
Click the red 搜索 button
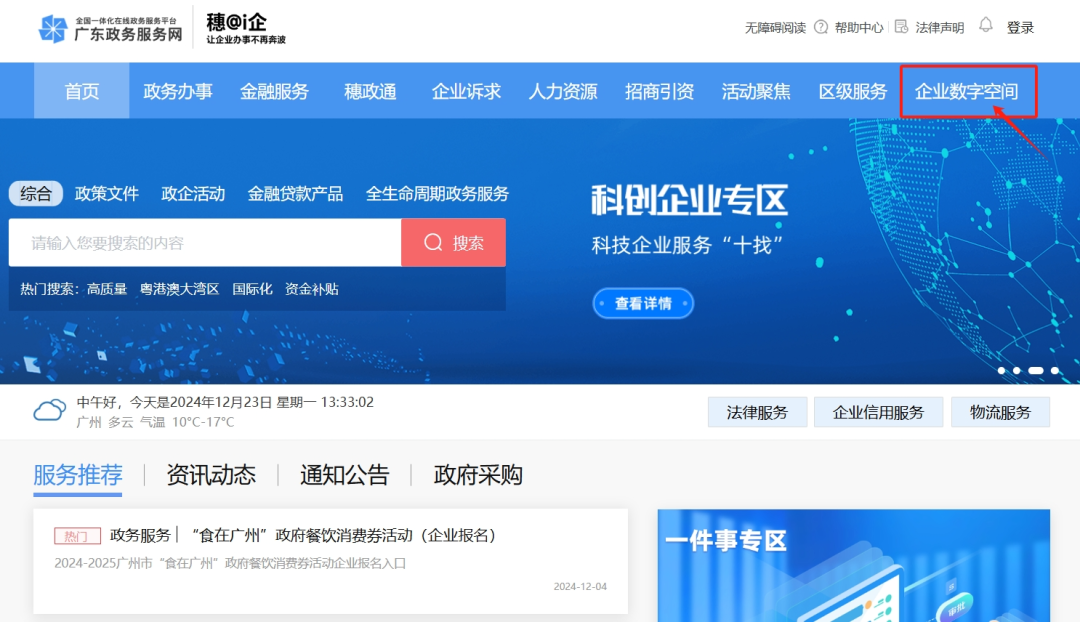click(x=453, y=242)
